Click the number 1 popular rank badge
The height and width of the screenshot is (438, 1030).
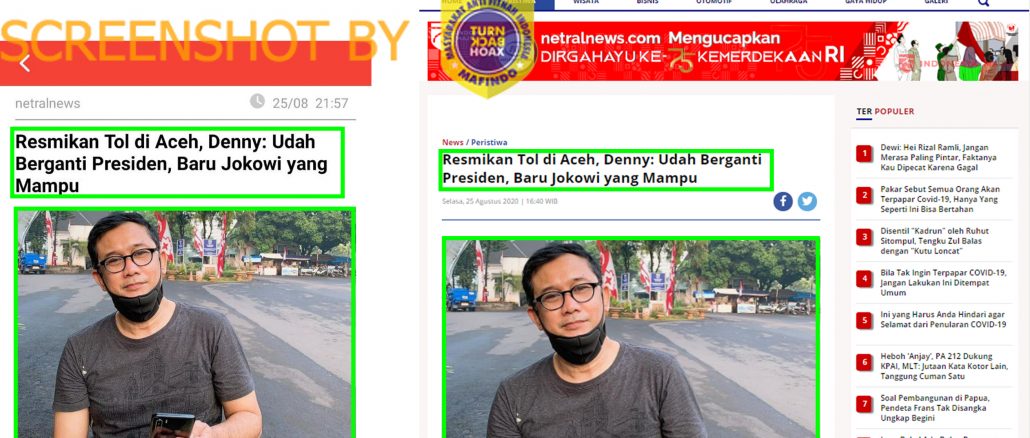[x=864, y=154]
